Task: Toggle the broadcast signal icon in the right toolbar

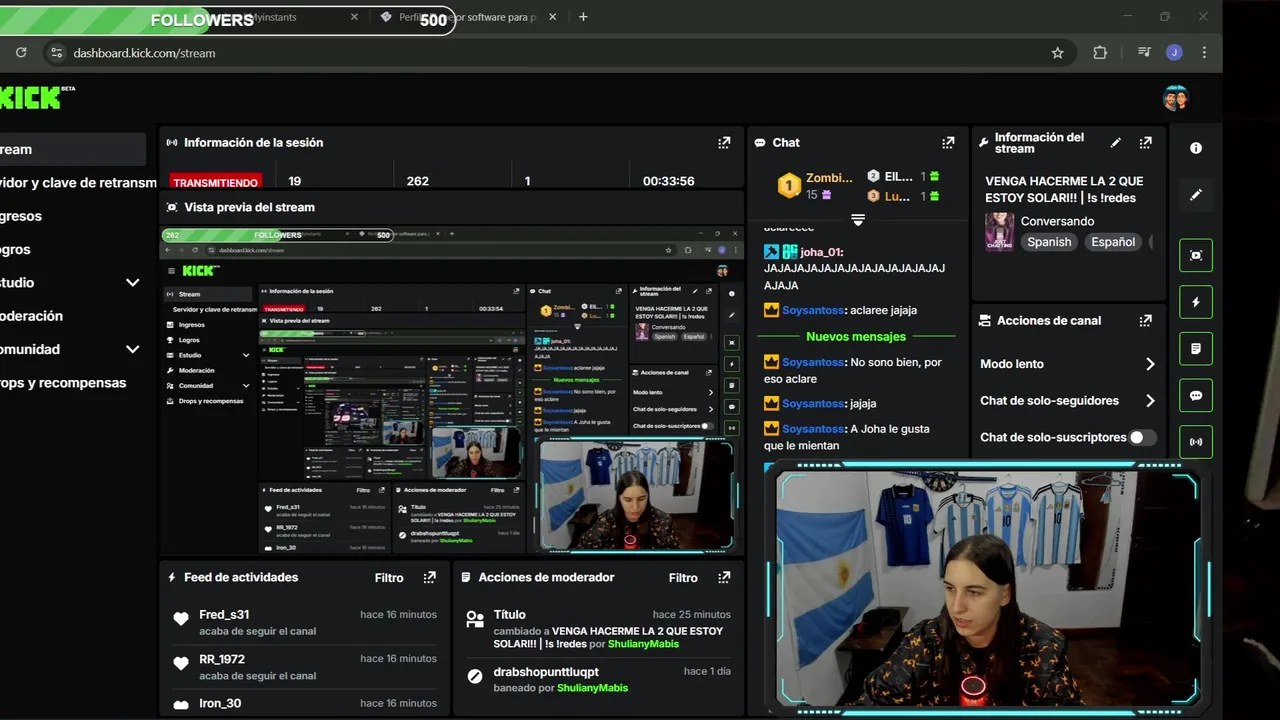Action: (1196, 442)
